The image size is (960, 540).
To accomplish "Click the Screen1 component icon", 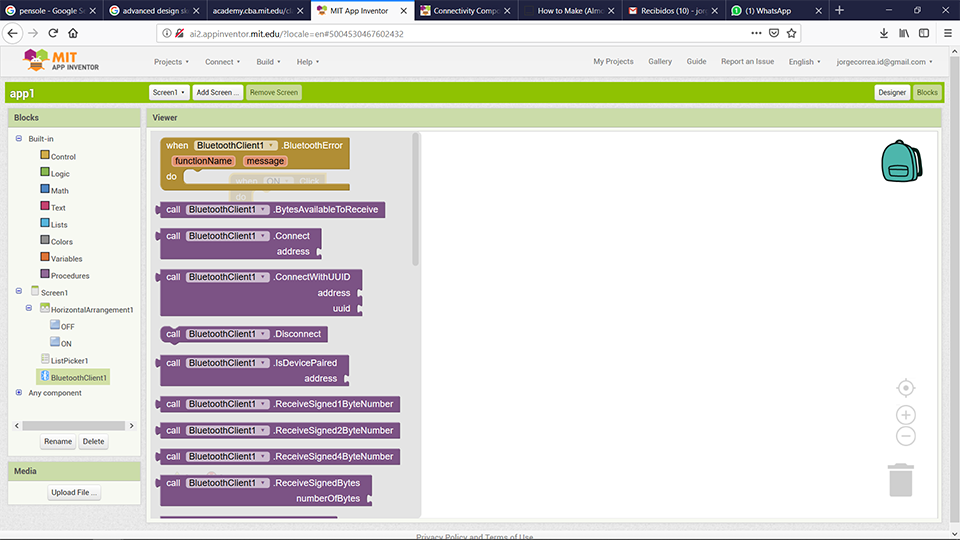I will point(35,291).
